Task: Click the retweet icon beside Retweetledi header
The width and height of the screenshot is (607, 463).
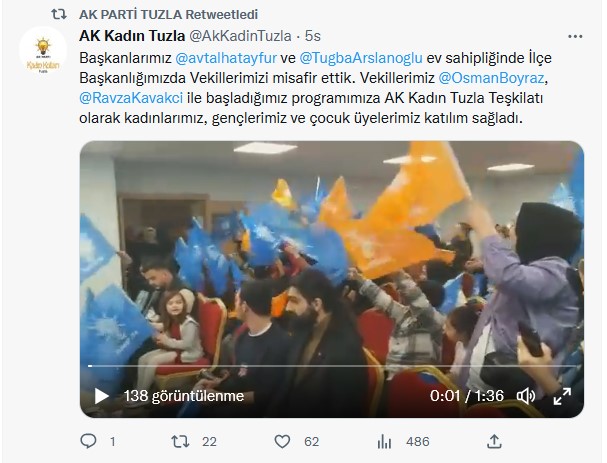Action: click(59, 15)
